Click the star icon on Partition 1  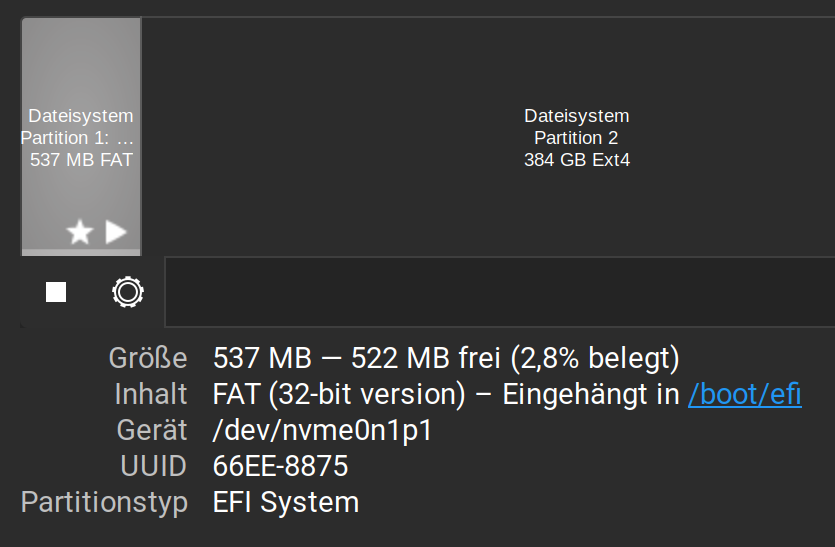[80, 232]
